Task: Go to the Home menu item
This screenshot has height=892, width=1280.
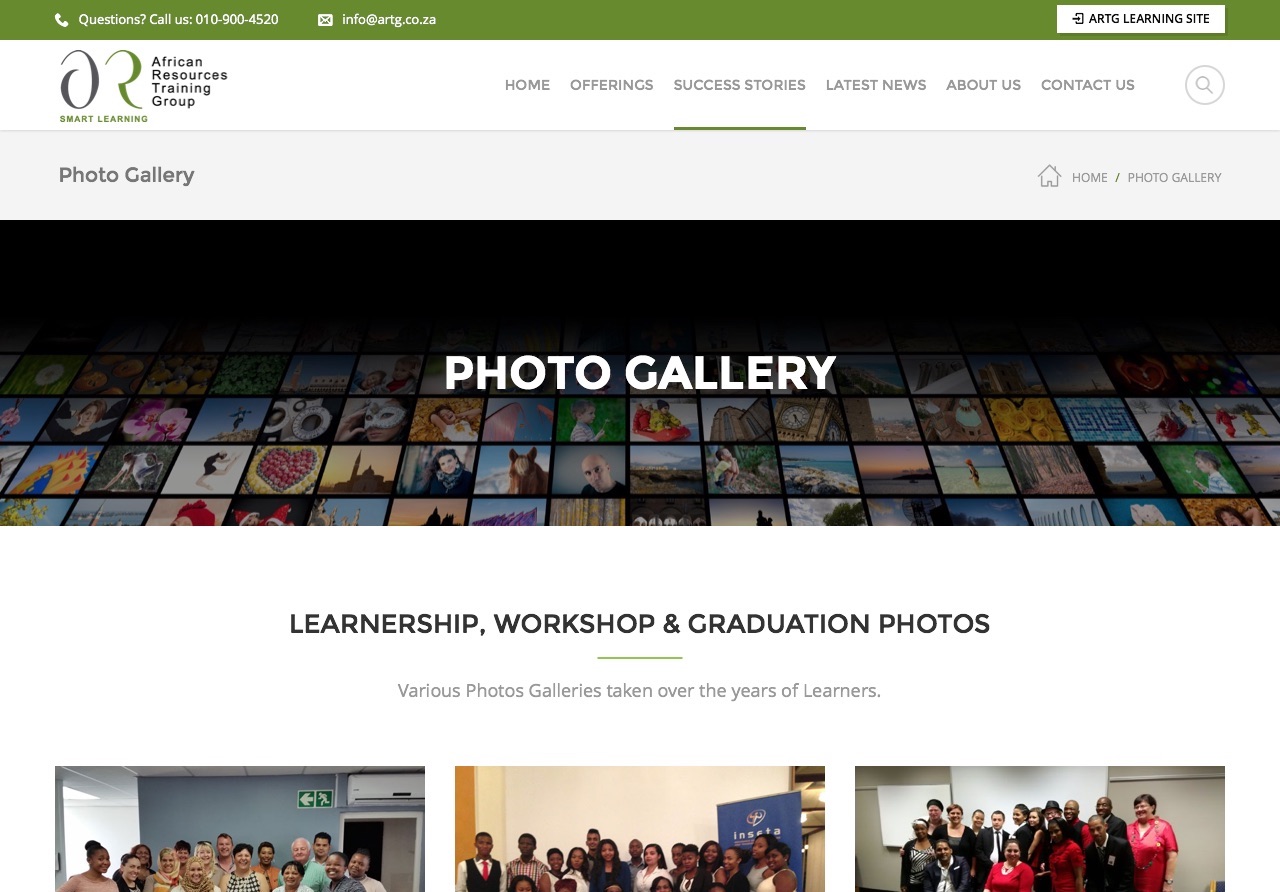Action: click(527, 85)
